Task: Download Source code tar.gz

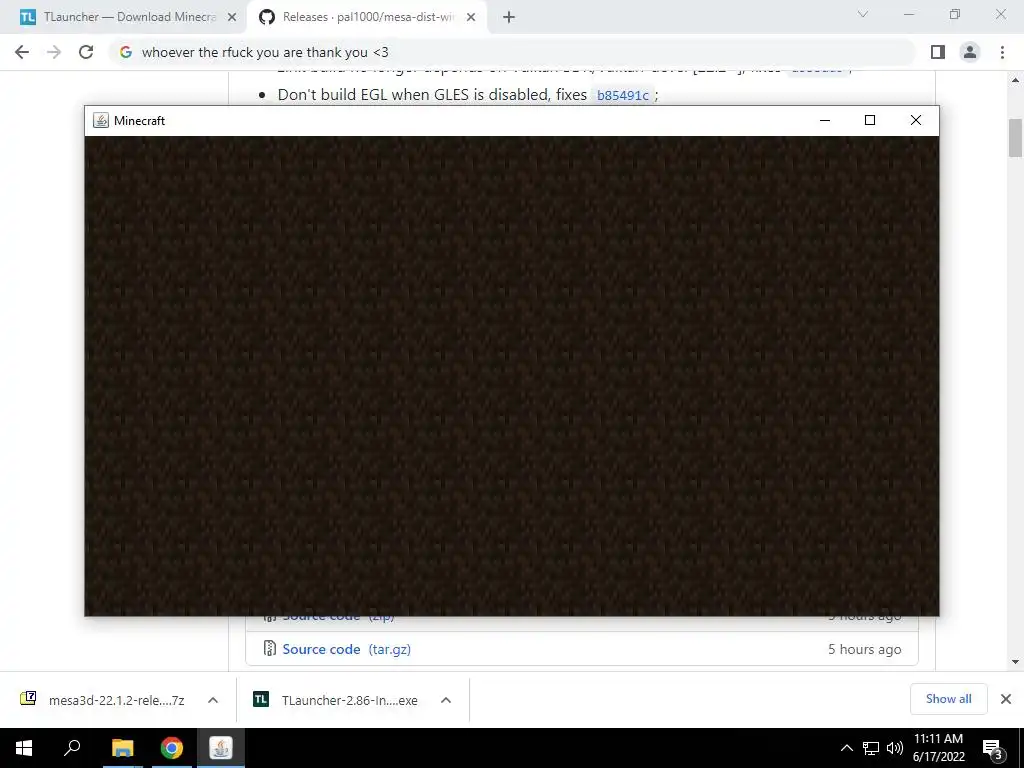Action: pyautogui.click(x=347, y=649)
